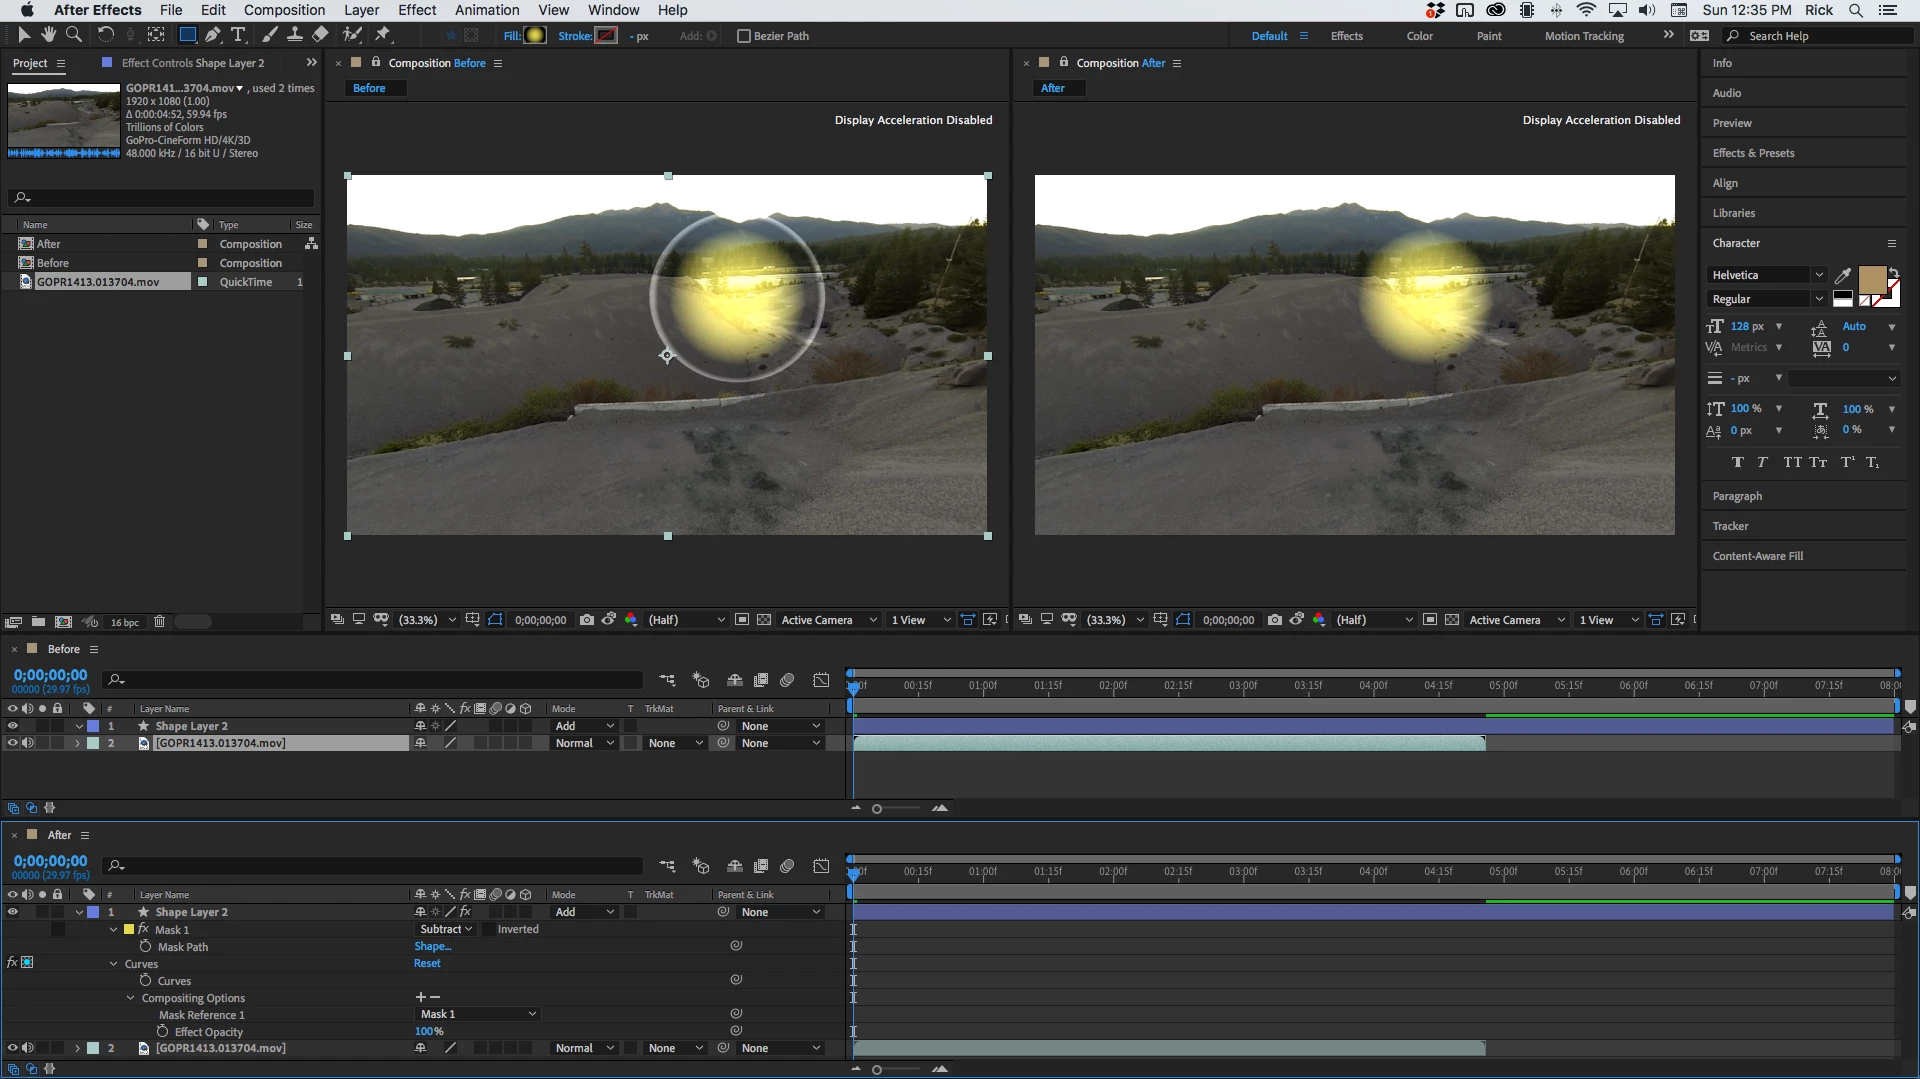
Task: Open the Tracker panel
Action: (x=1730, y=526)
